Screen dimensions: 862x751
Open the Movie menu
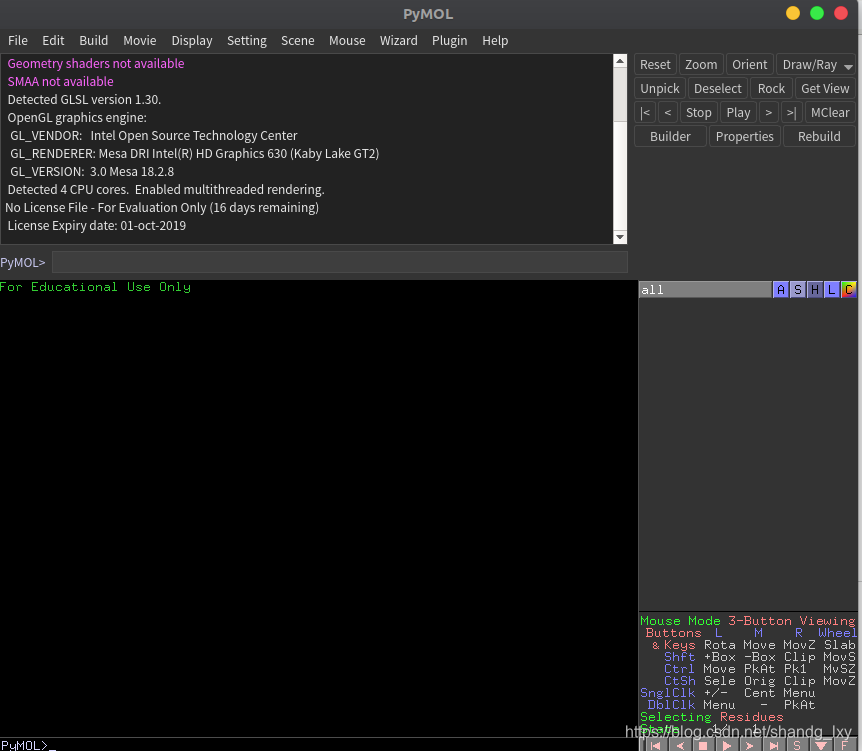(x=140, y=41)
